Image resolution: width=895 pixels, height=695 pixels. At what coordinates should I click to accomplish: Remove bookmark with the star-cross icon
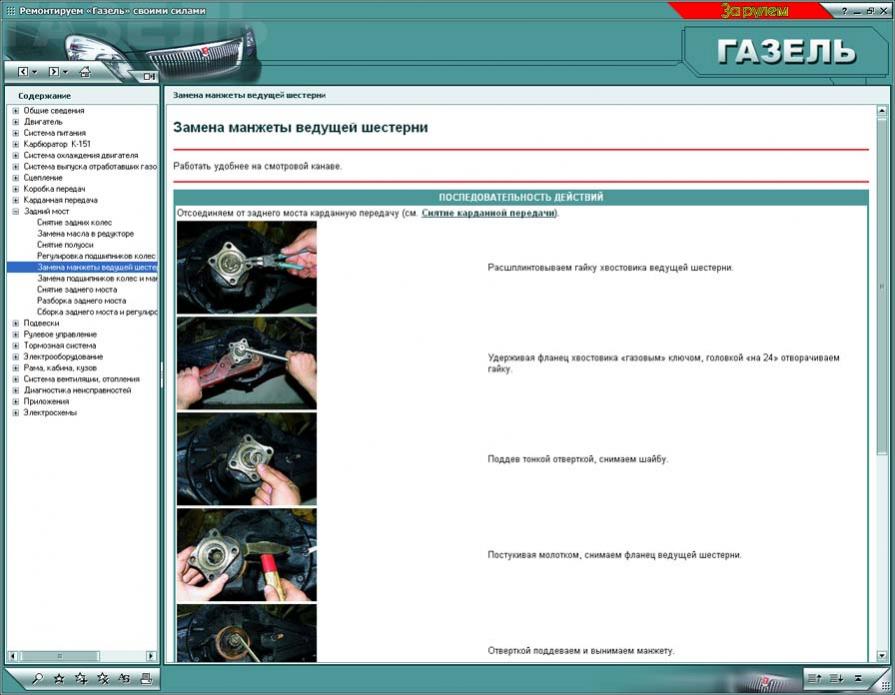click(x=103, y=678)
